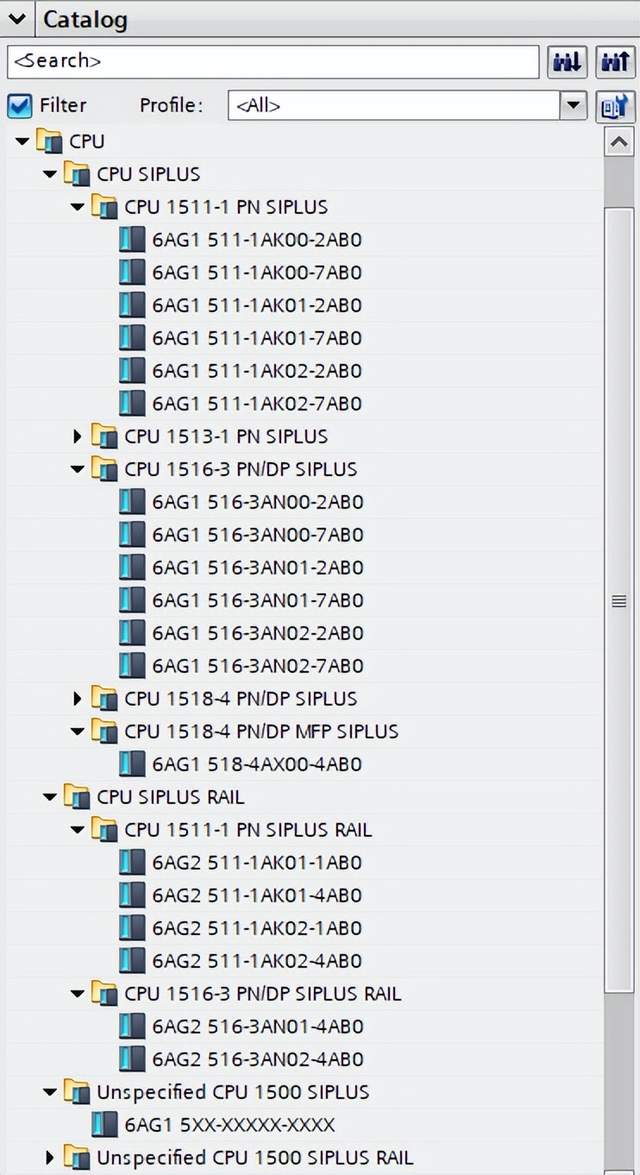Select the module icon for 6AG1 511-1AK00-7AB0
Image resolution: width=640 pixels, height=1175 pixels.
[x=132, y=273]
